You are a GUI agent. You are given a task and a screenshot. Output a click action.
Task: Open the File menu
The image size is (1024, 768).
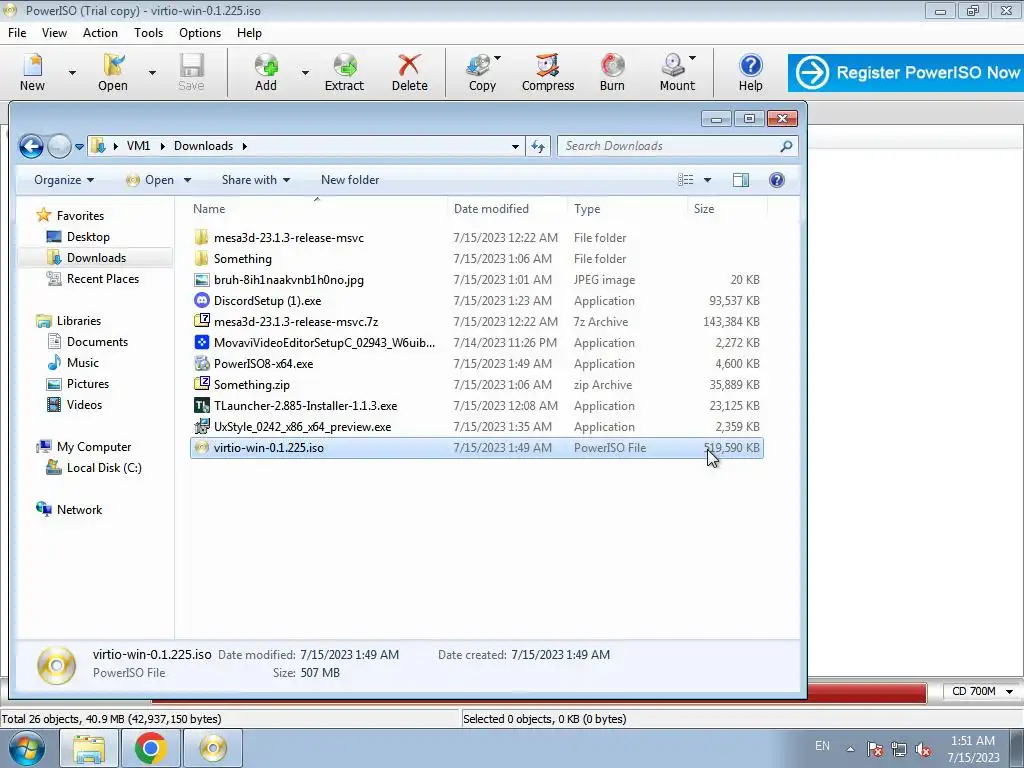pos(17,33)
